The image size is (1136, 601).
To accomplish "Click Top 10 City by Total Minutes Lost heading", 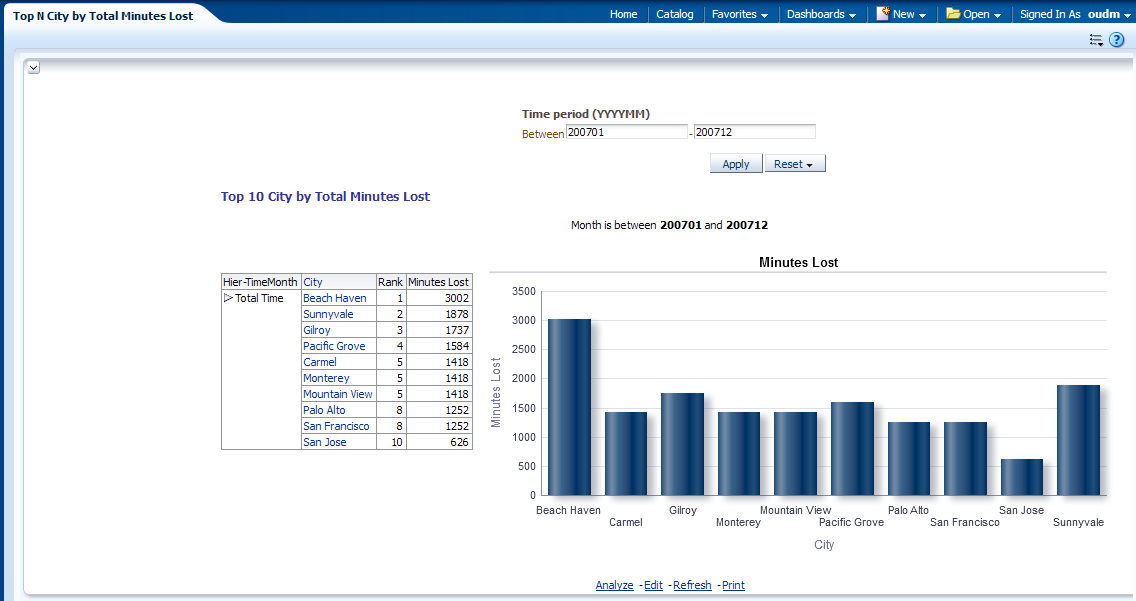I will pyautogui.click(x=325, y=196).
